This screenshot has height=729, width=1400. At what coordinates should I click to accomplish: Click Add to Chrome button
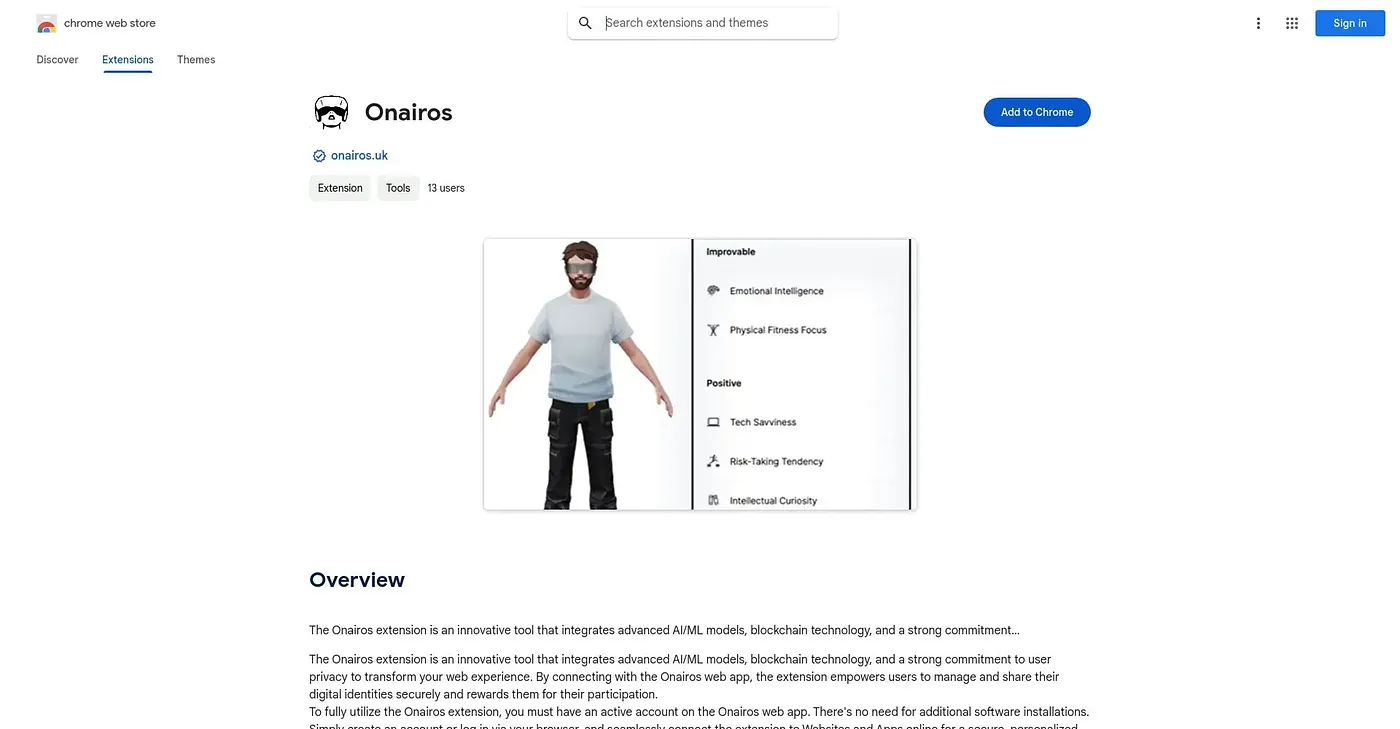1037,112
